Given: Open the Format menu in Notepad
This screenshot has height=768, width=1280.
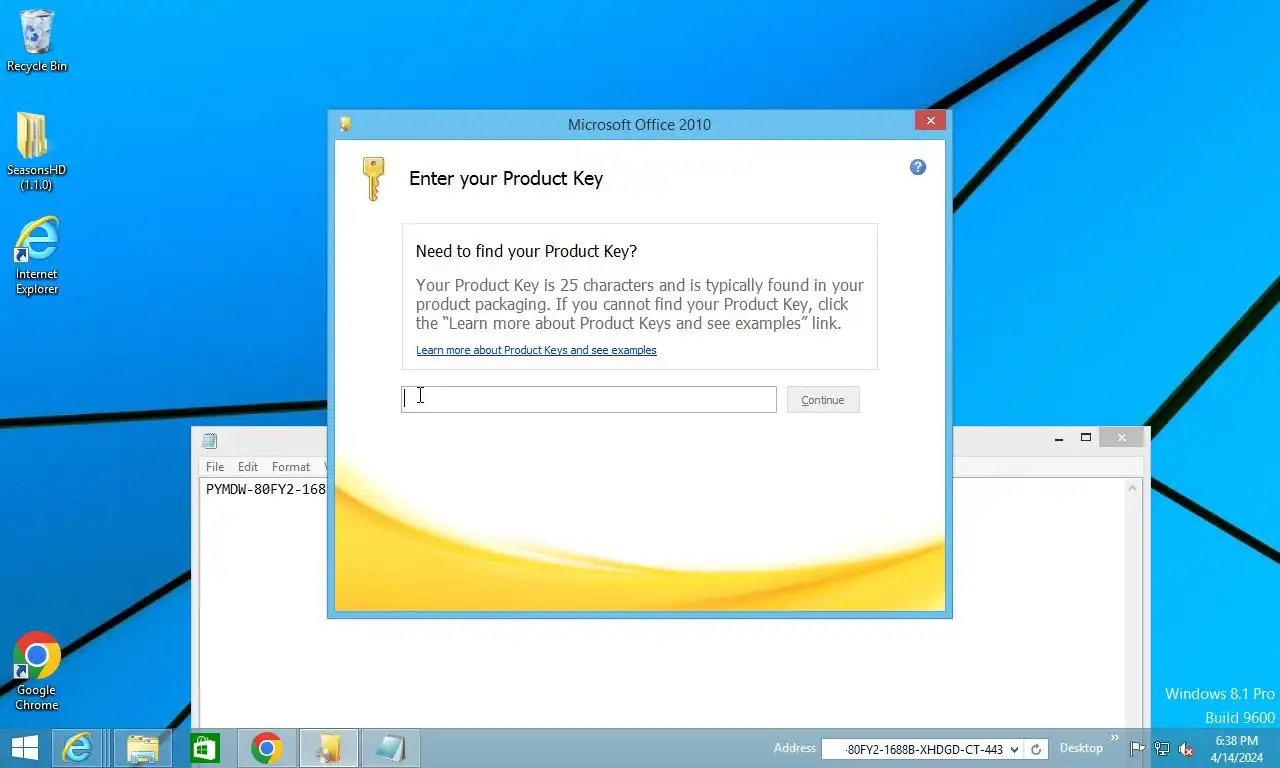Looking at the screenshot, I should [x=291, y=467].
